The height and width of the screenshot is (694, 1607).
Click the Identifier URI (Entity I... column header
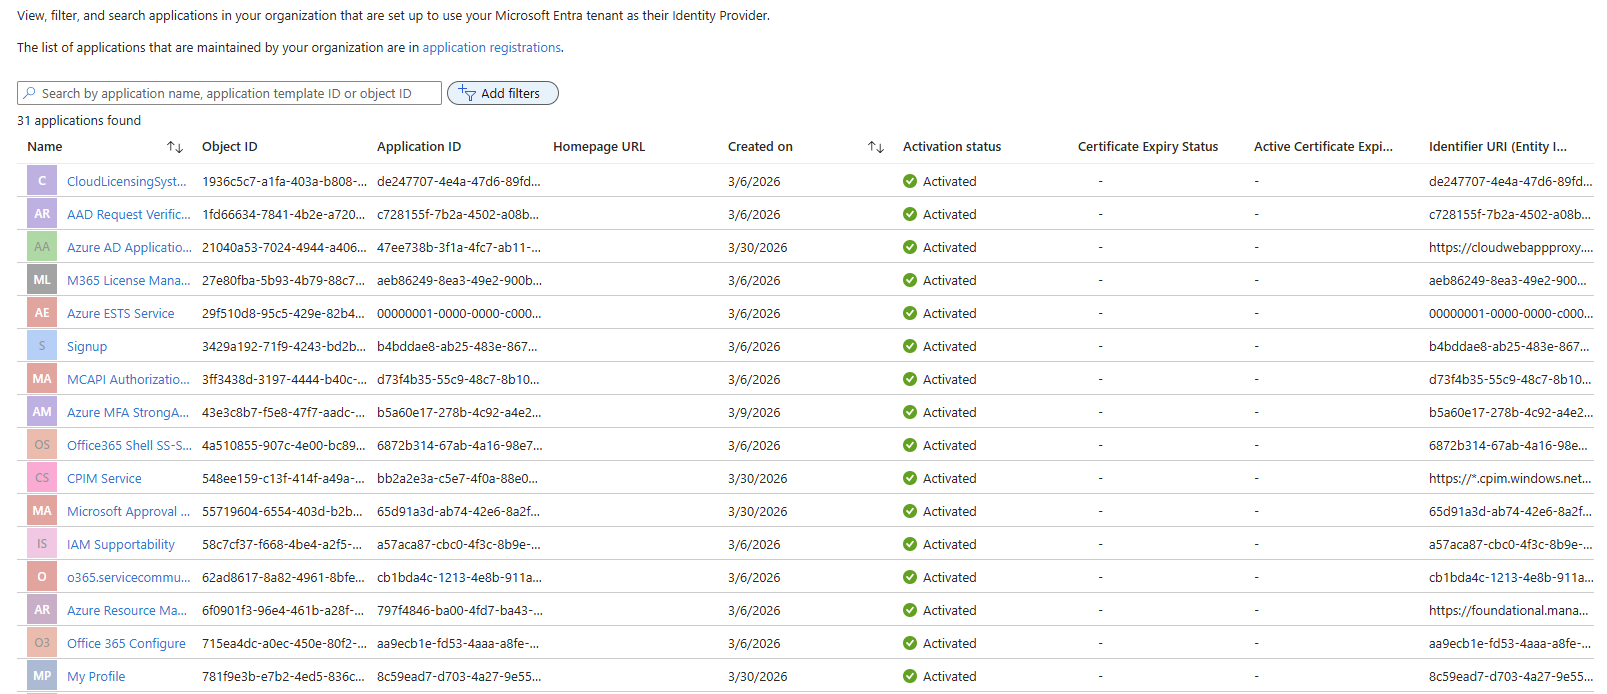[1498, 146]
